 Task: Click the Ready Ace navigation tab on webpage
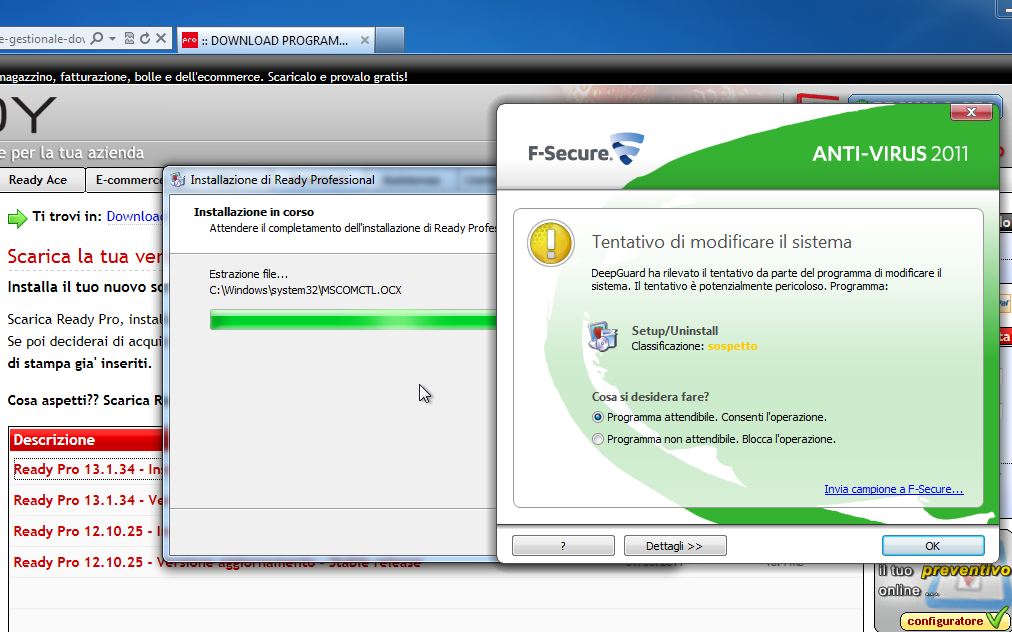click(39, 180)
